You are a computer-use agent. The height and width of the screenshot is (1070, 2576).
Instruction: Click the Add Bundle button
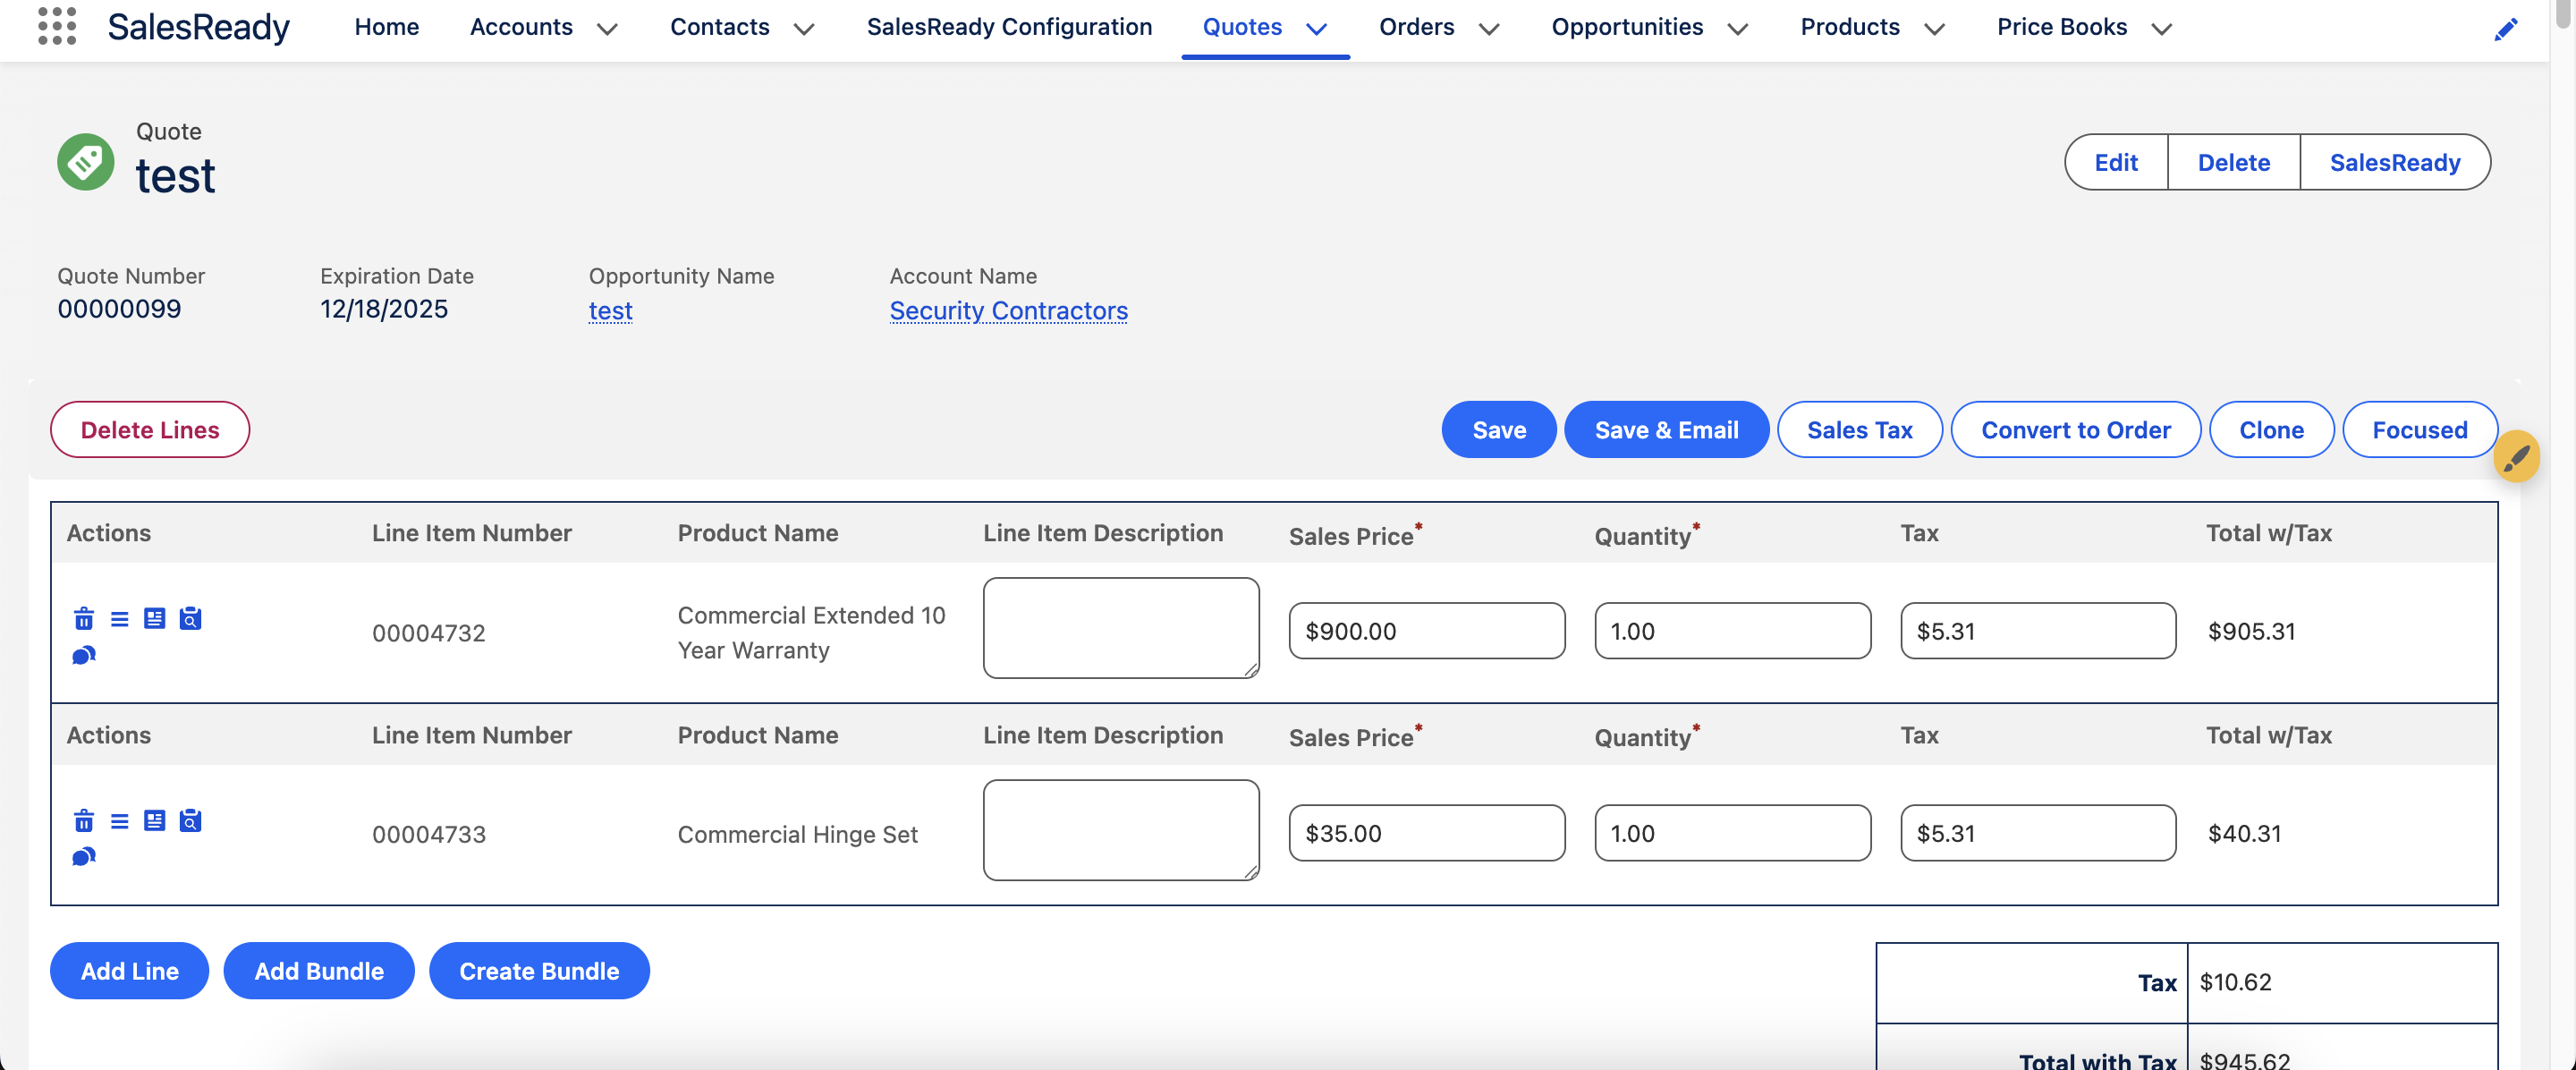click(319, 971)
